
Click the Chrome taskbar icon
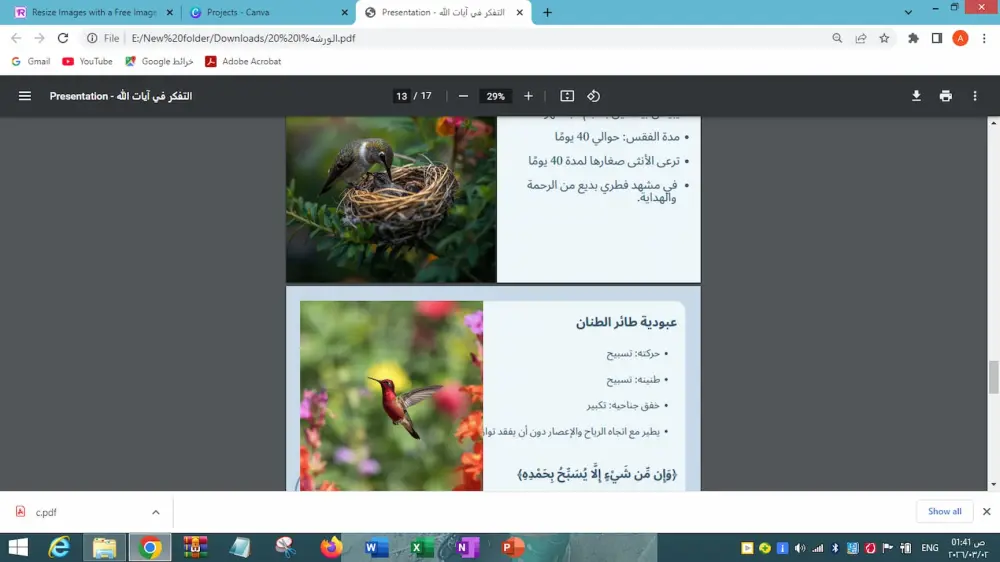150,547
